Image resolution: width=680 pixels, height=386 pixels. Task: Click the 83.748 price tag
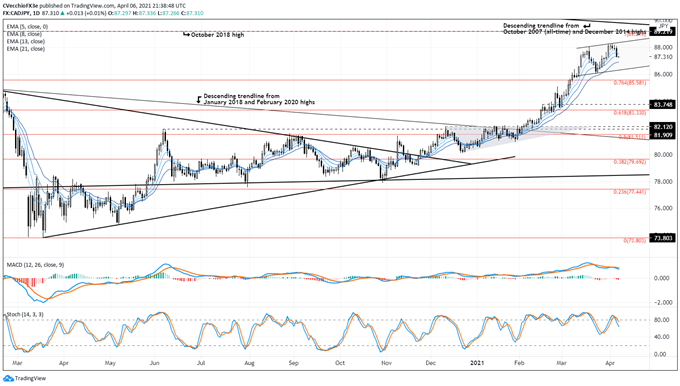(662, 105)
